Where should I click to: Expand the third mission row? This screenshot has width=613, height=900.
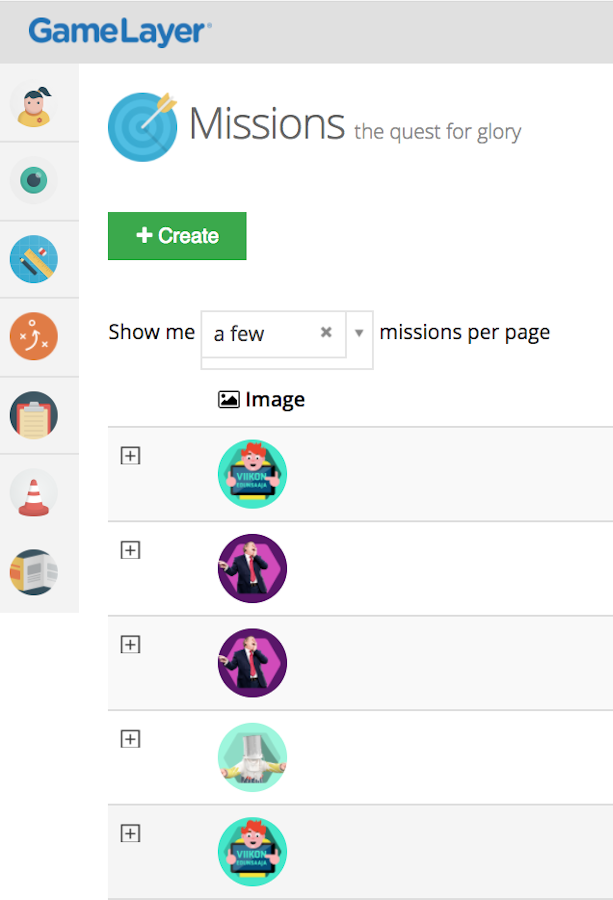coord(130,645)
